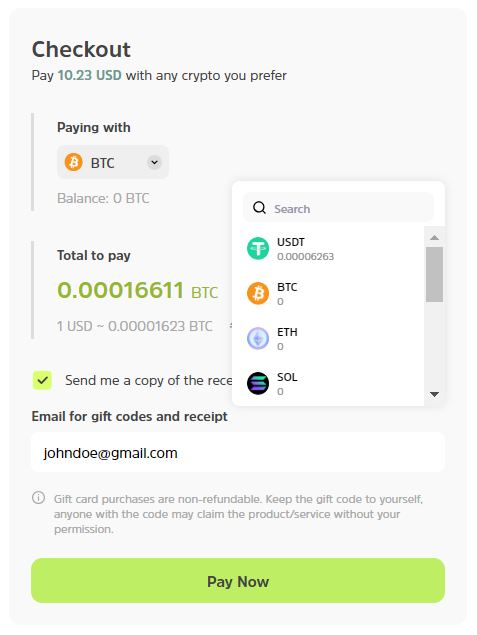477x635 pixels.
Task: Select USDT from the currency list
Action: (x=328, y=249)
